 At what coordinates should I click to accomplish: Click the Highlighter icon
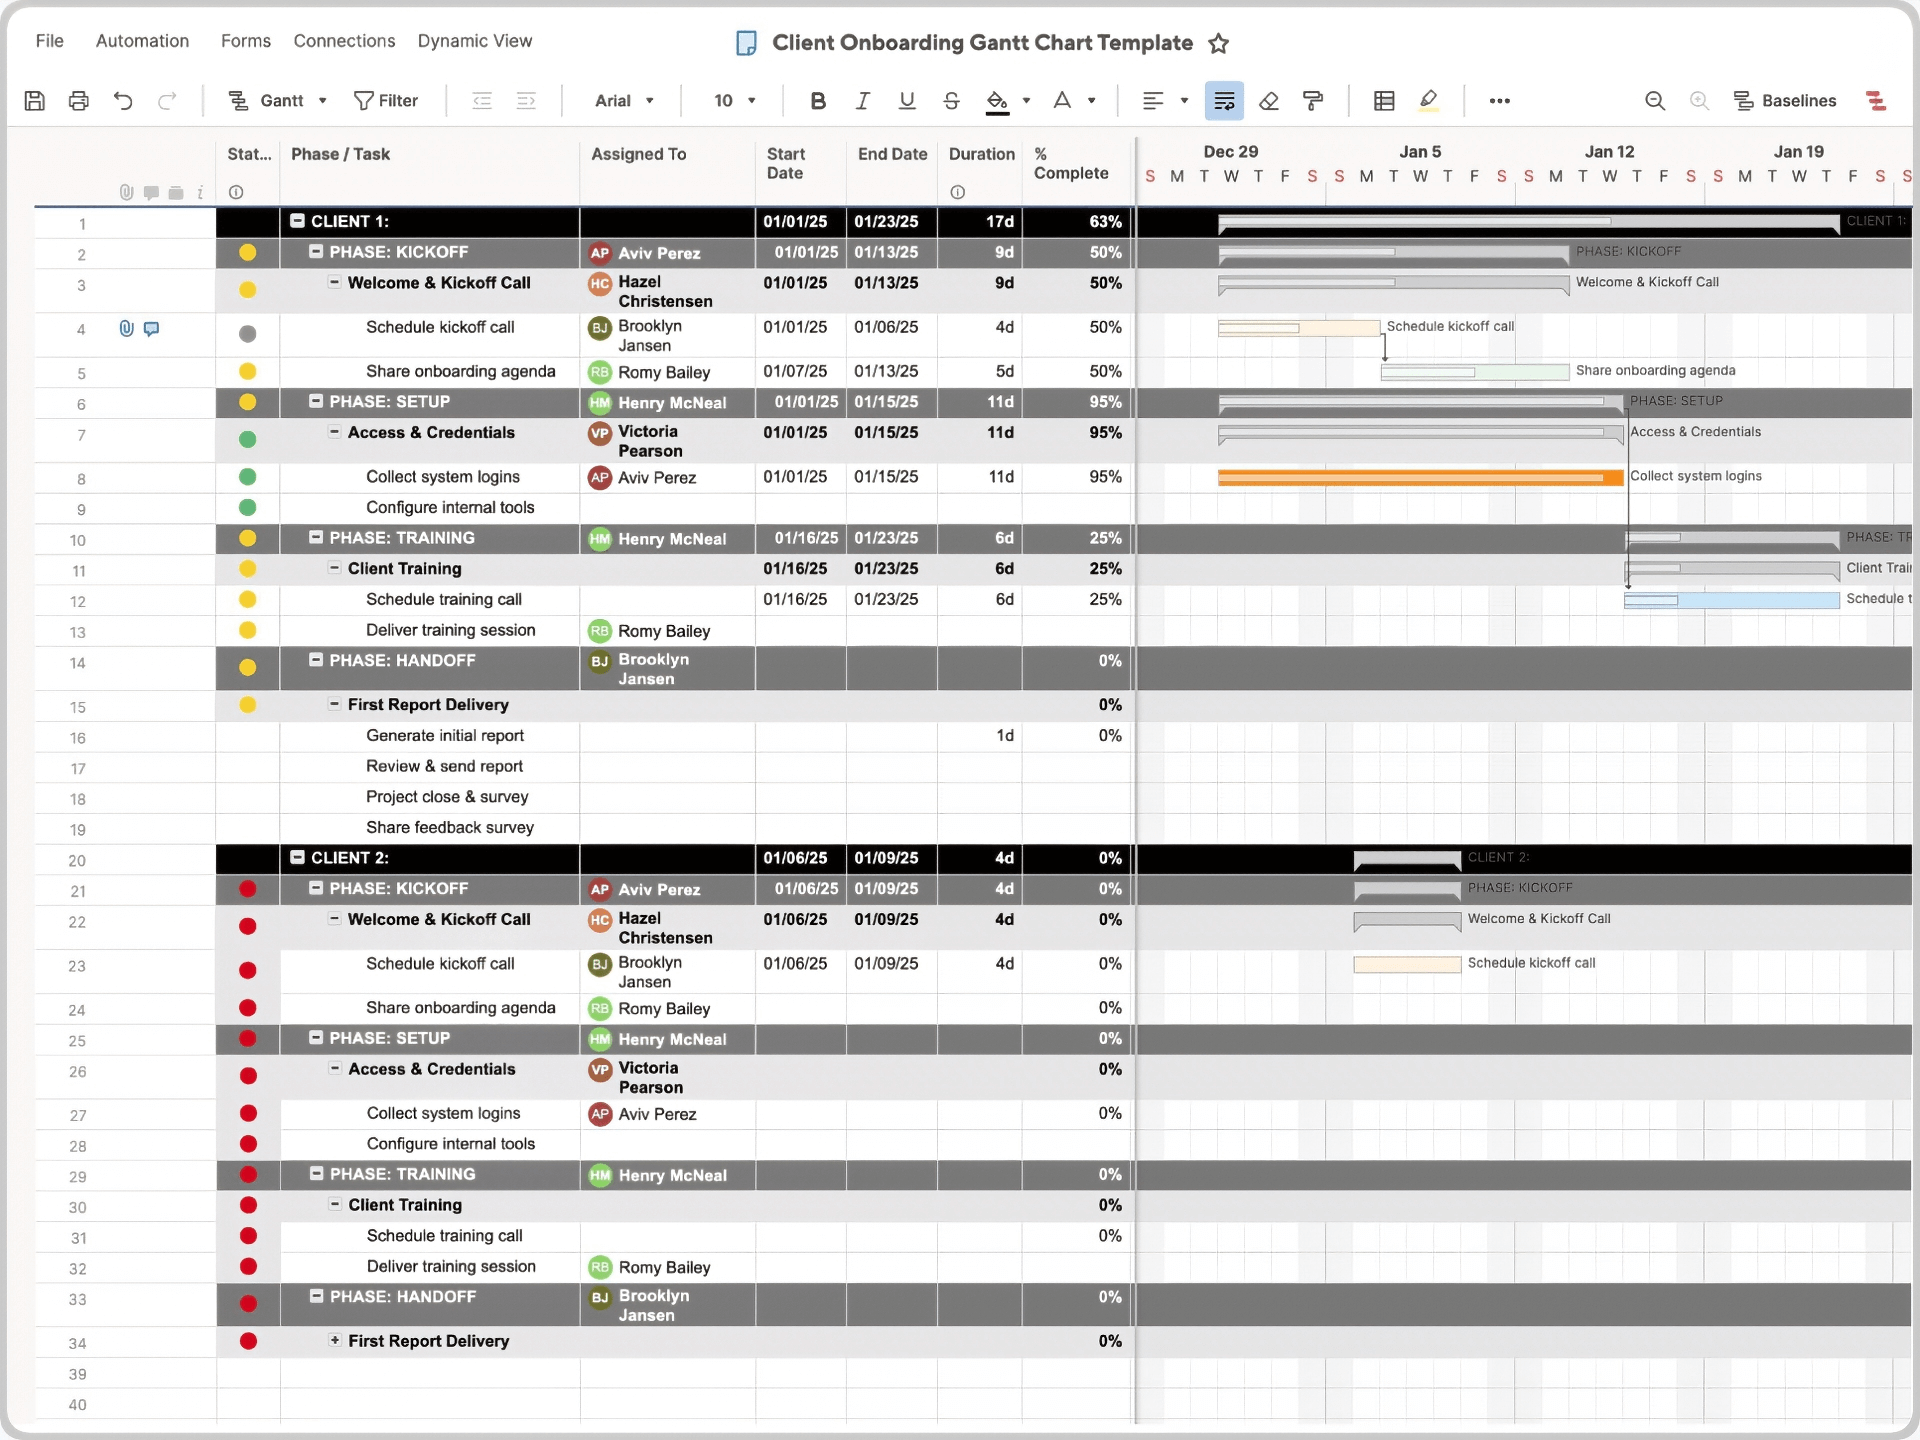tap(1428, 100)
